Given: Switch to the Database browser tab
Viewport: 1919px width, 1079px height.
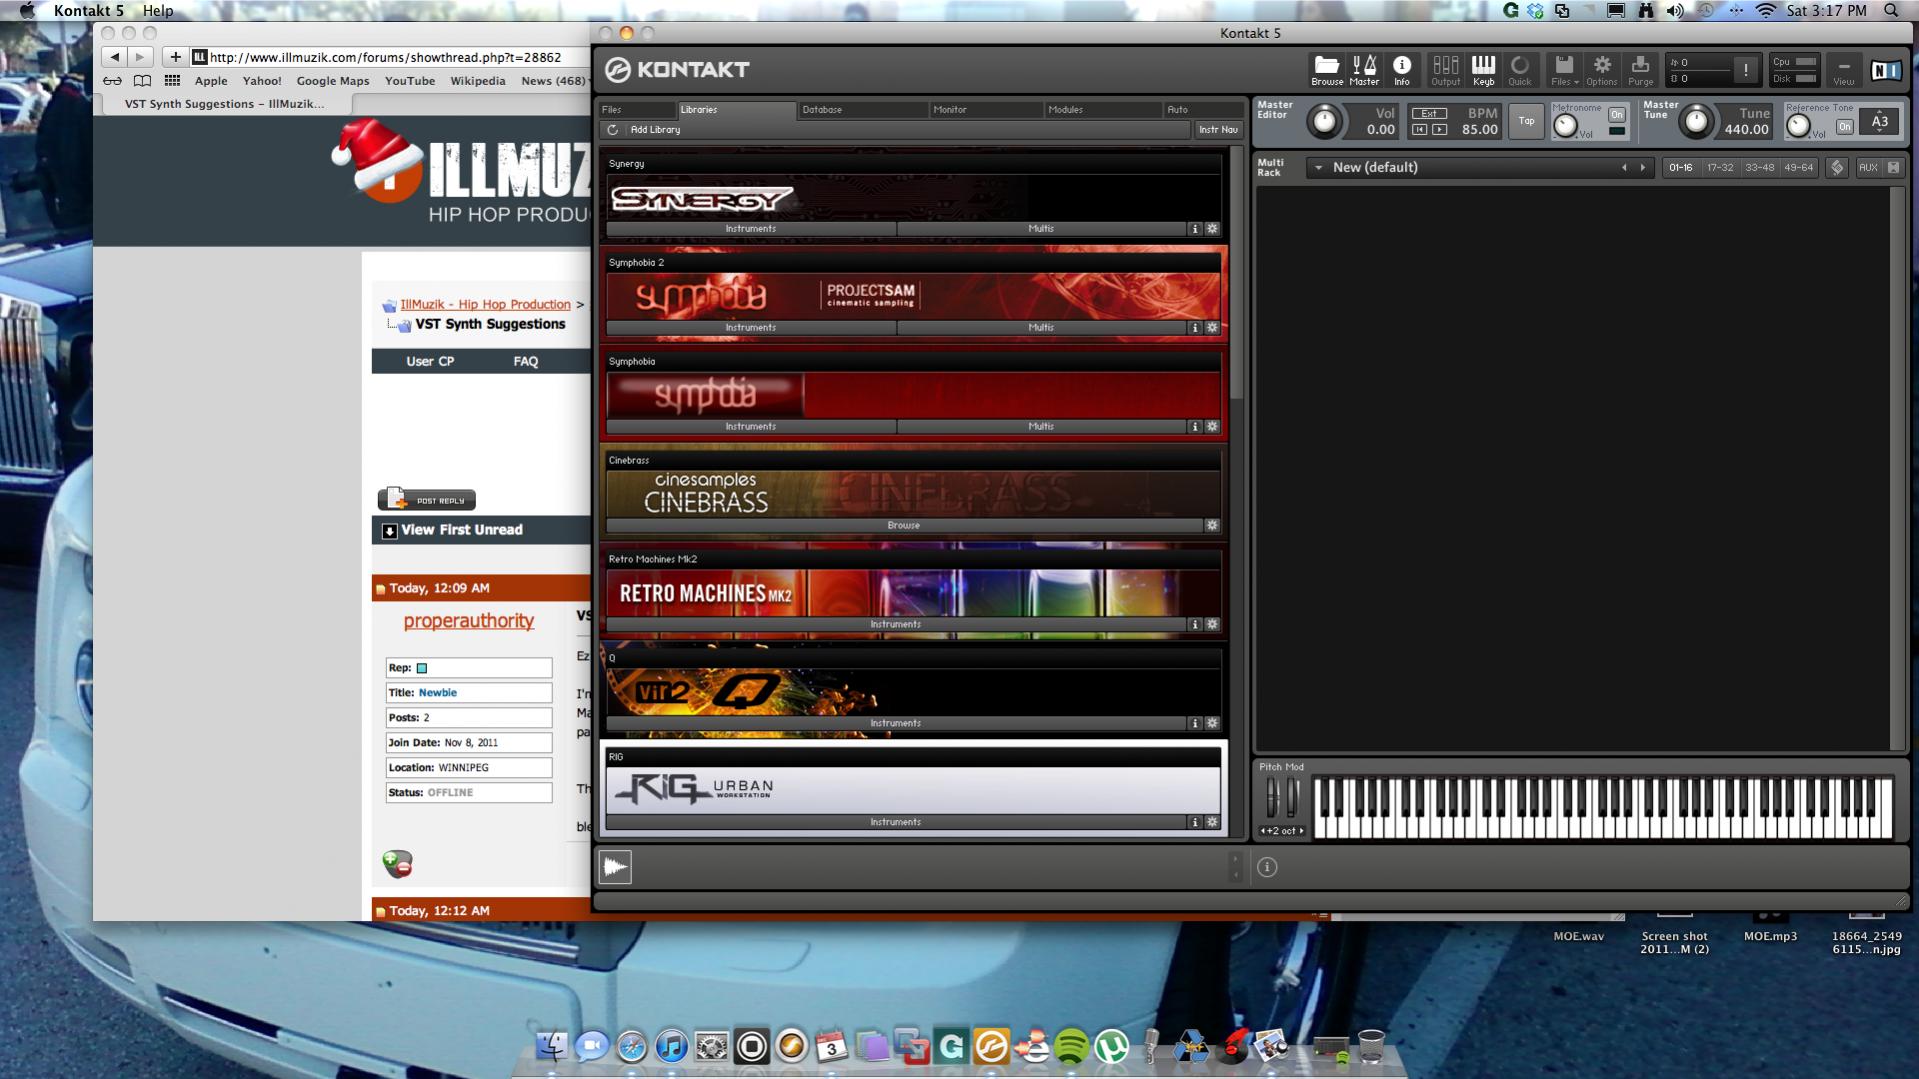Looking at the screenshot, I should 861,110.
